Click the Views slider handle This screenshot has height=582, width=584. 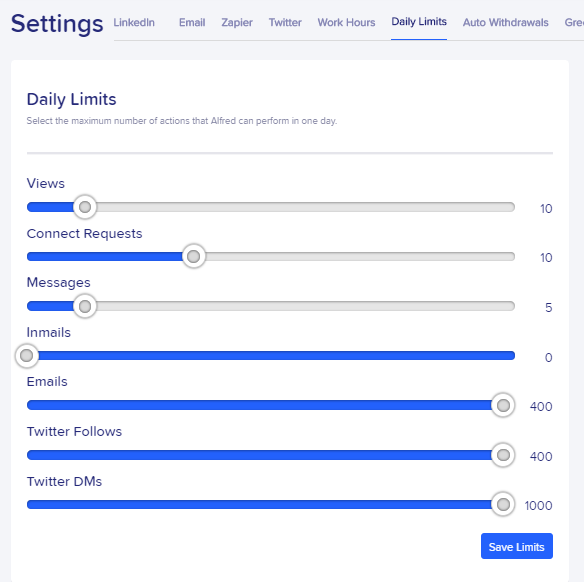(x=85, y=207)
